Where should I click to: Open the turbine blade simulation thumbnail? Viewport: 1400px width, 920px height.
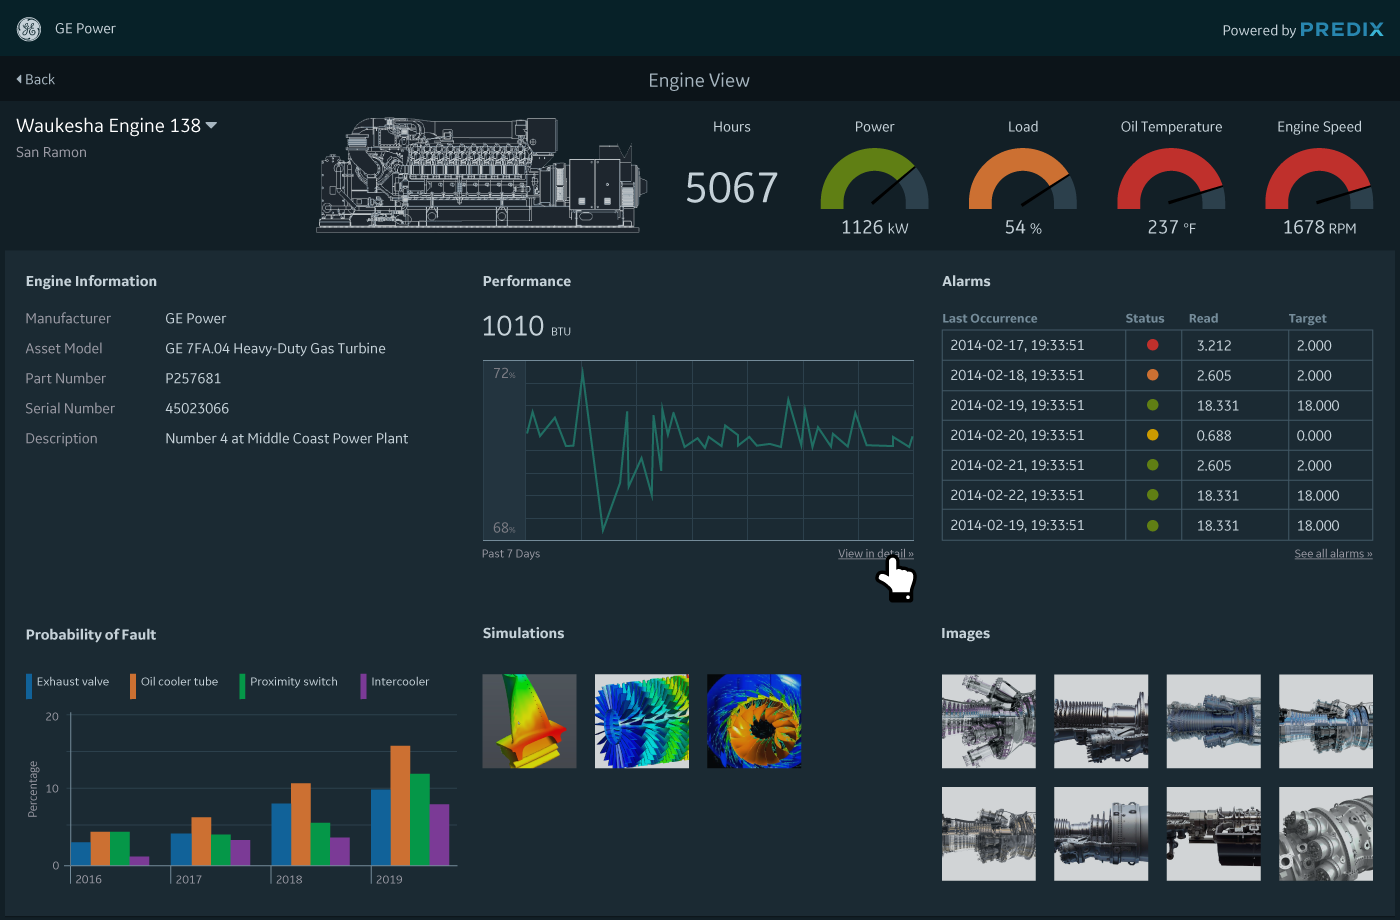[529, 721]
